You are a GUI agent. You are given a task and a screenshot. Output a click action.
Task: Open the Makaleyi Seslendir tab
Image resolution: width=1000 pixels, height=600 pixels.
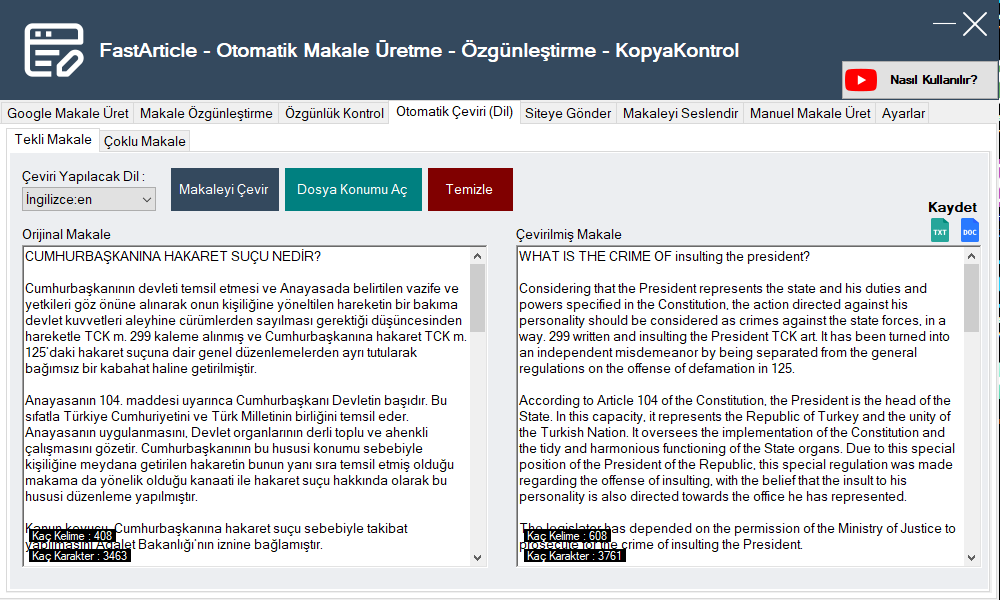click(680, 113)
